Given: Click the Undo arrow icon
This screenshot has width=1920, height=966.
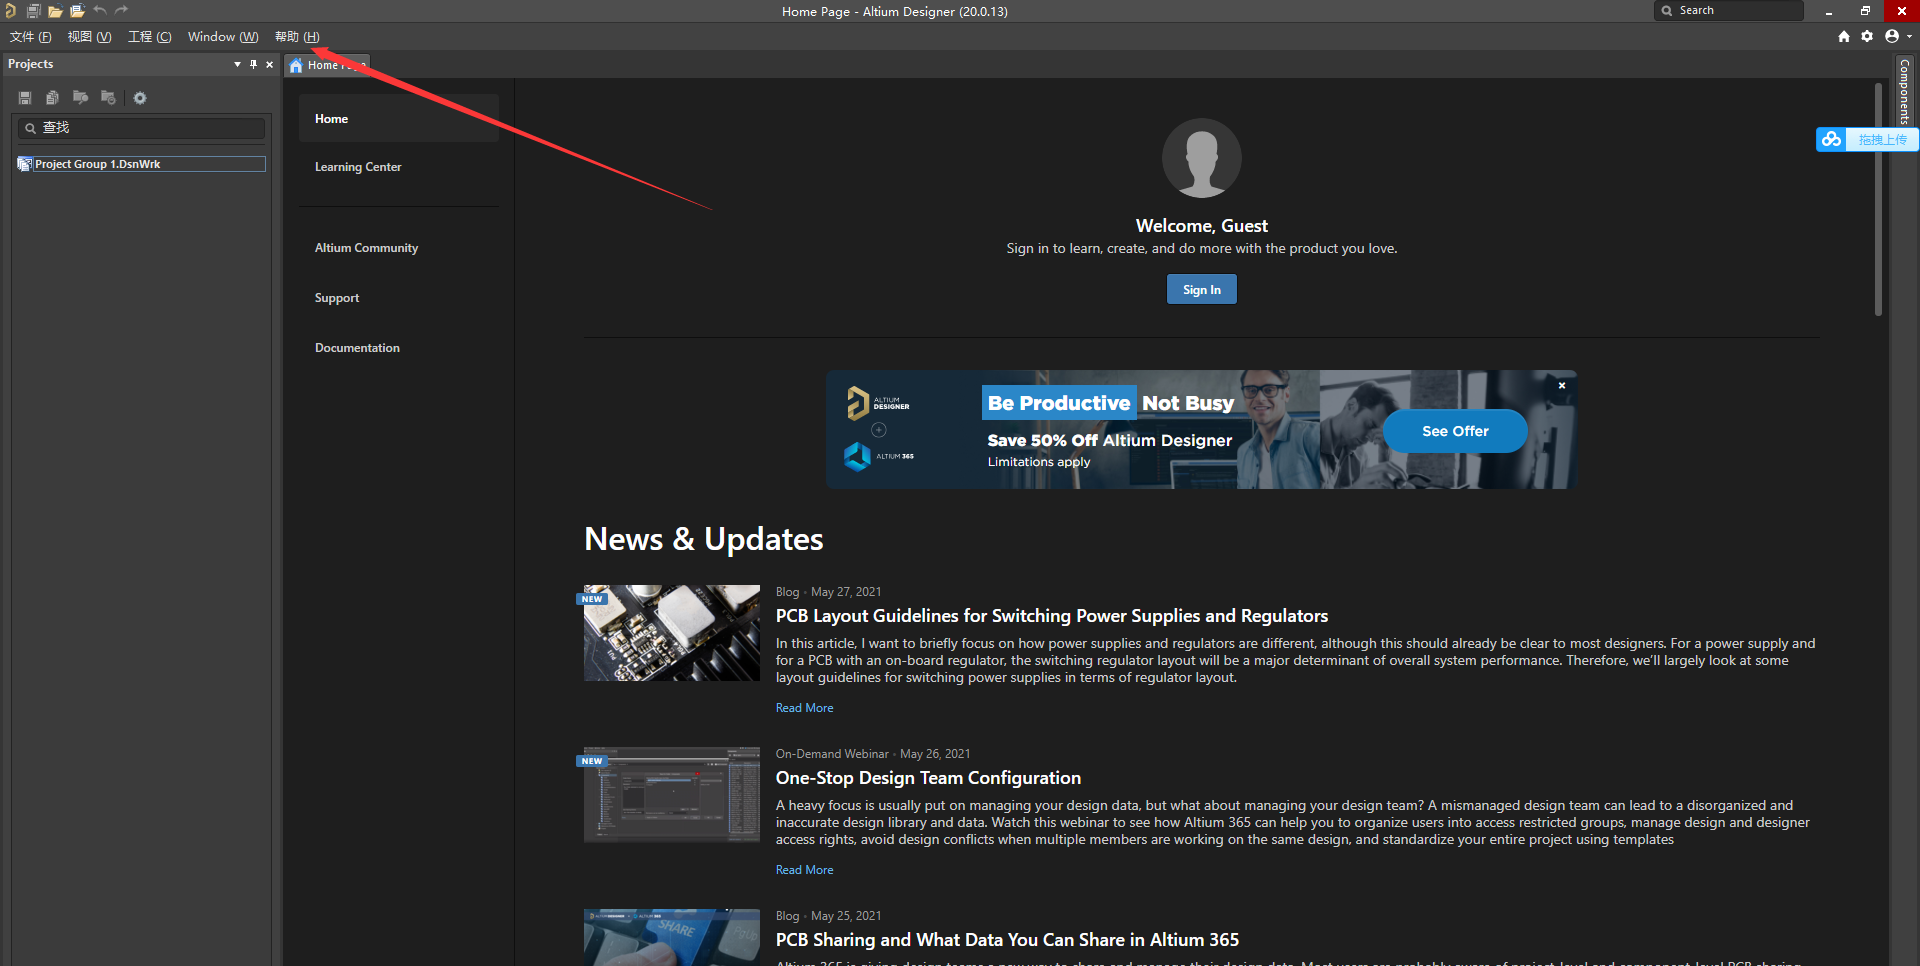Looking at the screenshot, I should (100, 10).
